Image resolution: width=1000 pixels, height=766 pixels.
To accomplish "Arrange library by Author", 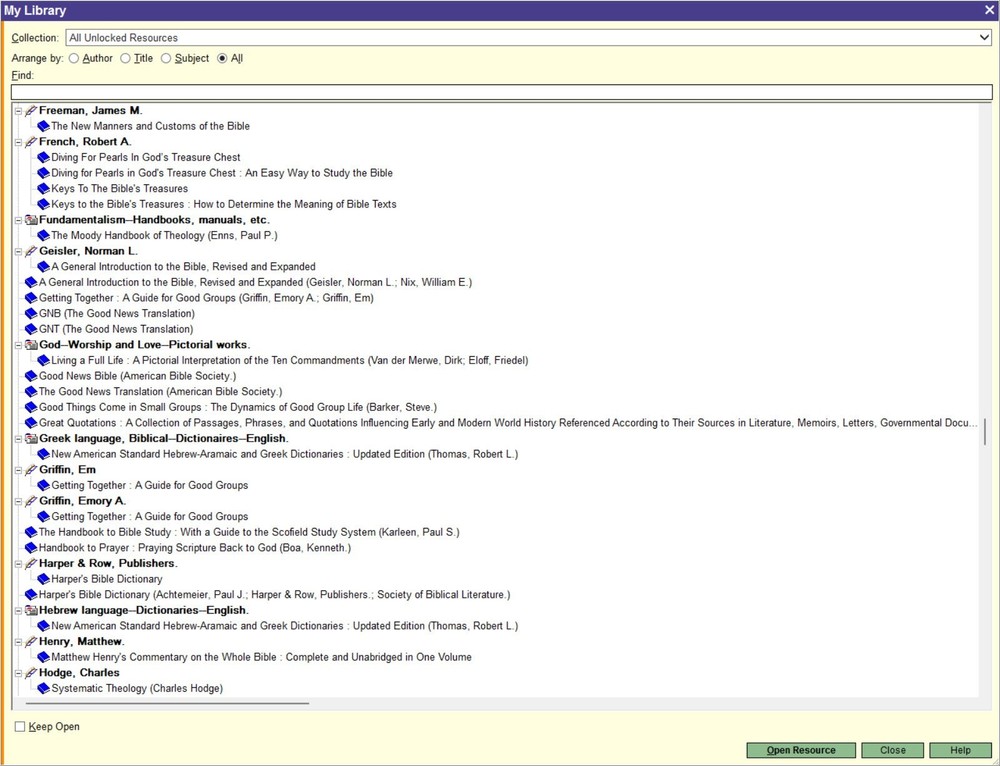I will [x=74, y=58].
